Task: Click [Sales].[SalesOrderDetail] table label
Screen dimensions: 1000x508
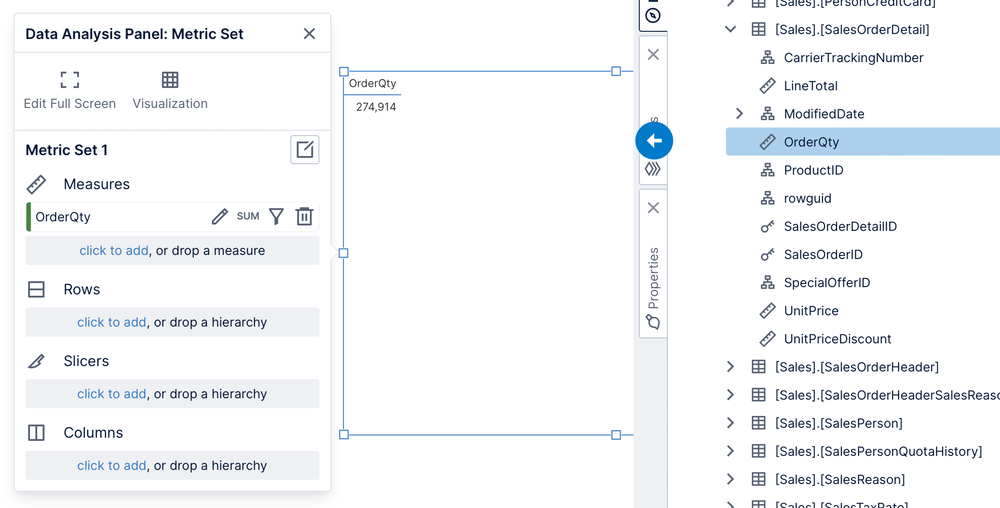Action: tap(851, 29)
